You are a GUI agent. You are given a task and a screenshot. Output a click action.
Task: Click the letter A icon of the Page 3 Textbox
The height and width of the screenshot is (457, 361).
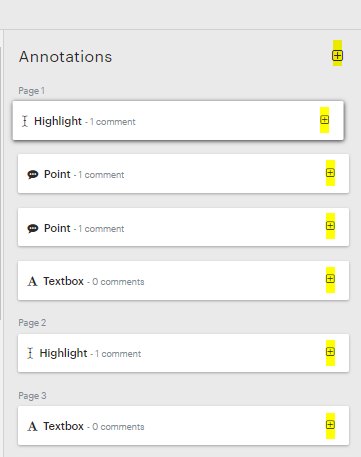click(x=32, y=426)
